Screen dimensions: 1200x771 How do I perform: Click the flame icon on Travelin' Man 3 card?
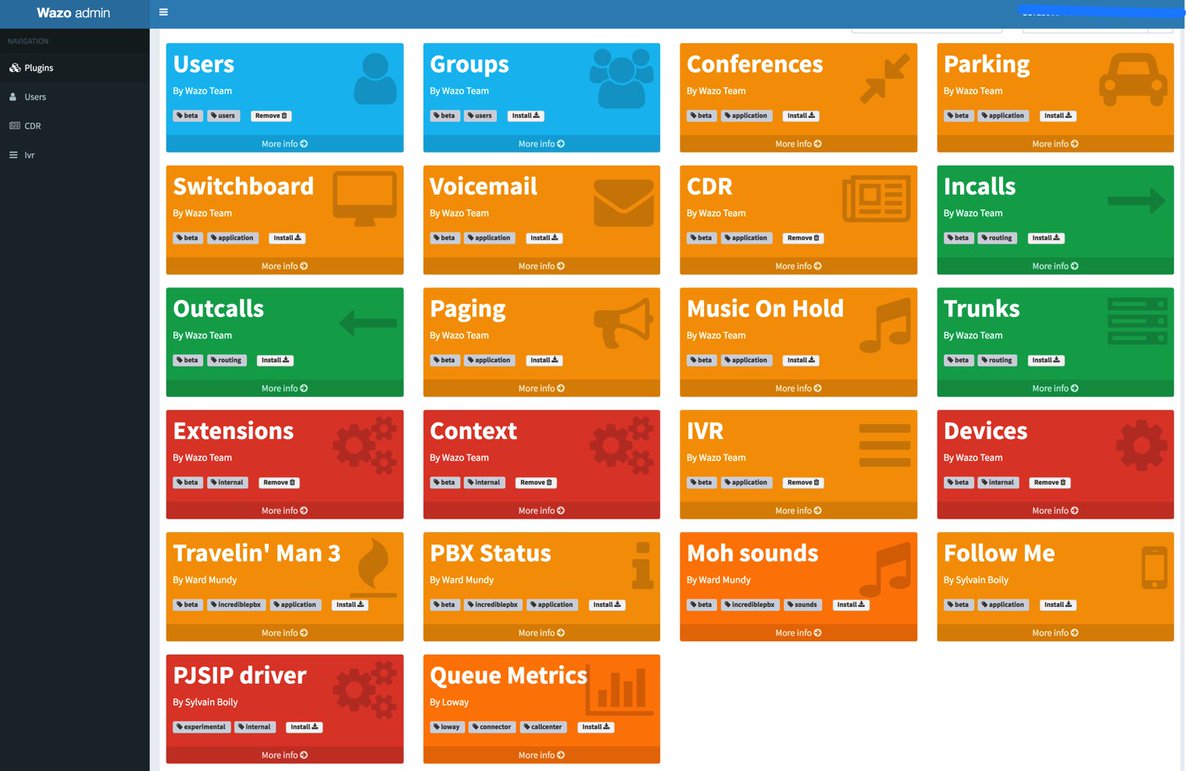pyautogui.click(x=372, y=568)
